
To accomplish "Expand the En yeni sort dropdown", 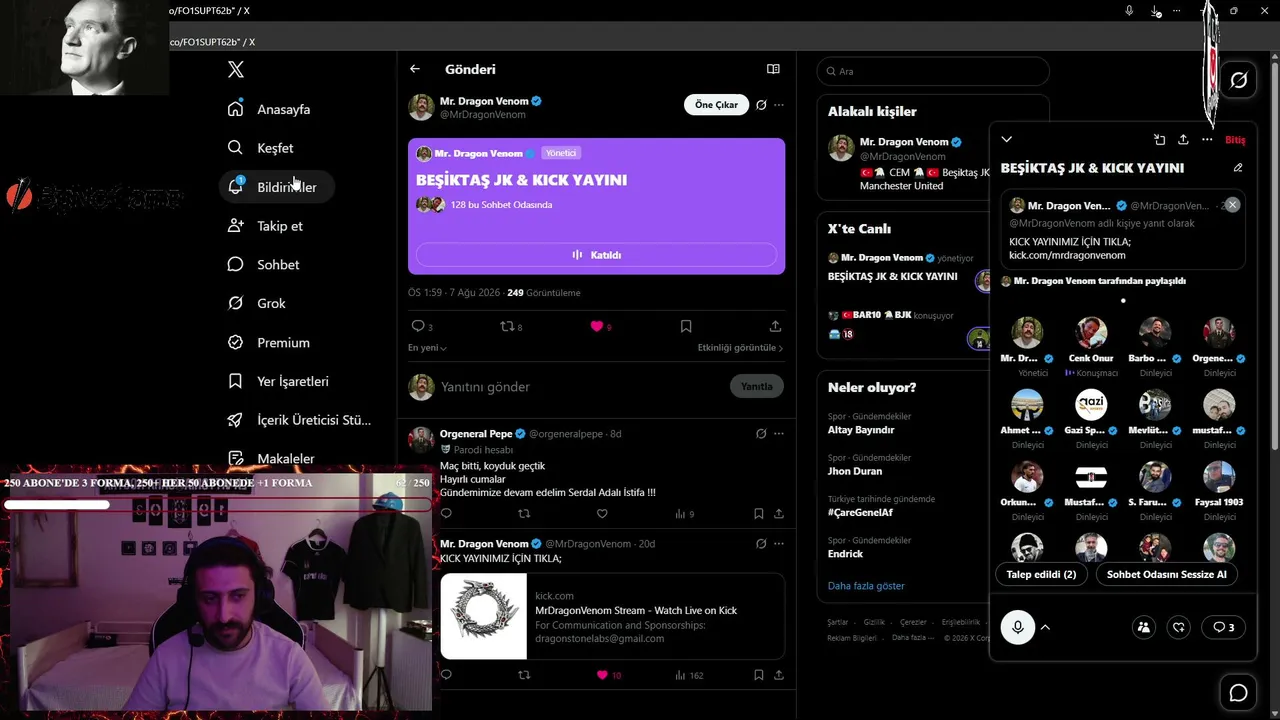I will (427, 348).
